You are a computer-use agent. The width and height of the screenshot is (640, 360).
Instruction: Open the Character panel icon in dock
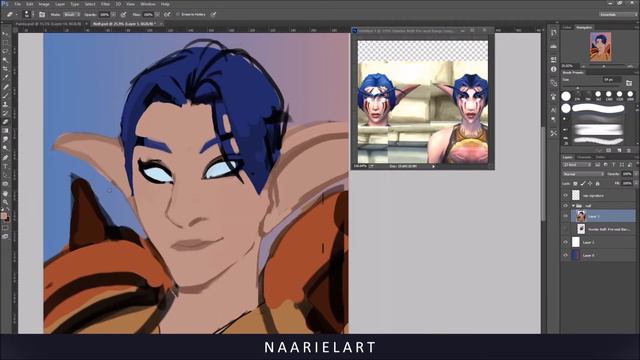[553, 110]
